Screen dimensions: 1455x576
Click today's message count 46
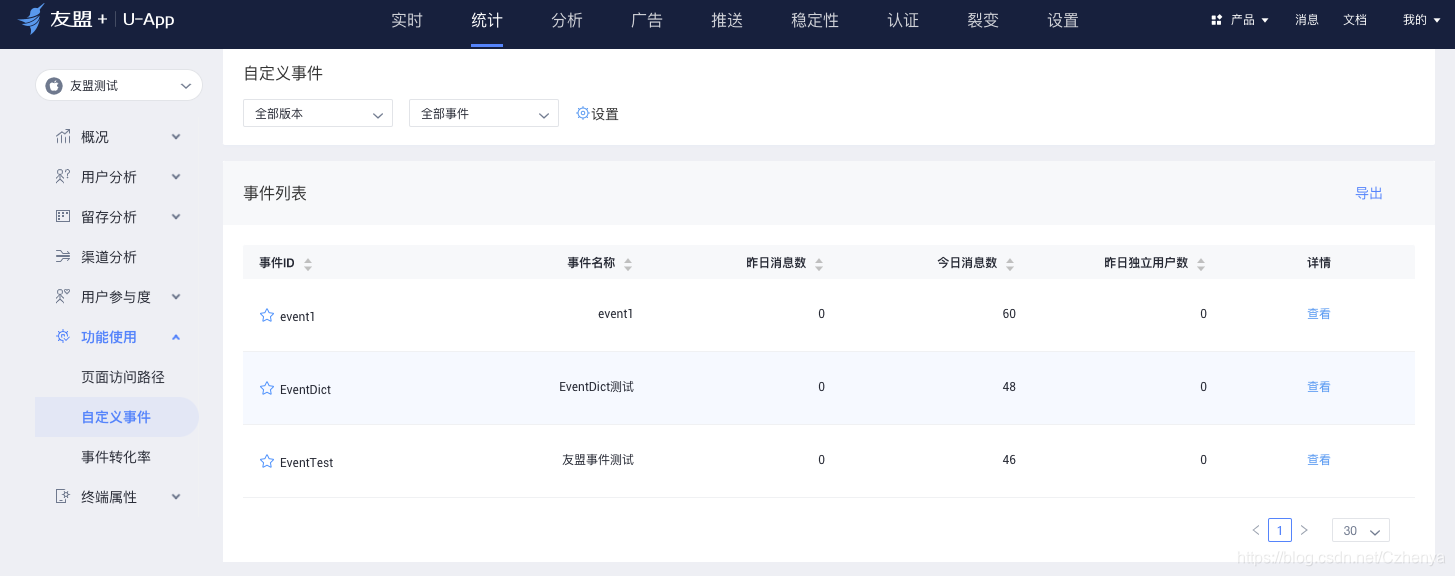tap(1009, 460)
